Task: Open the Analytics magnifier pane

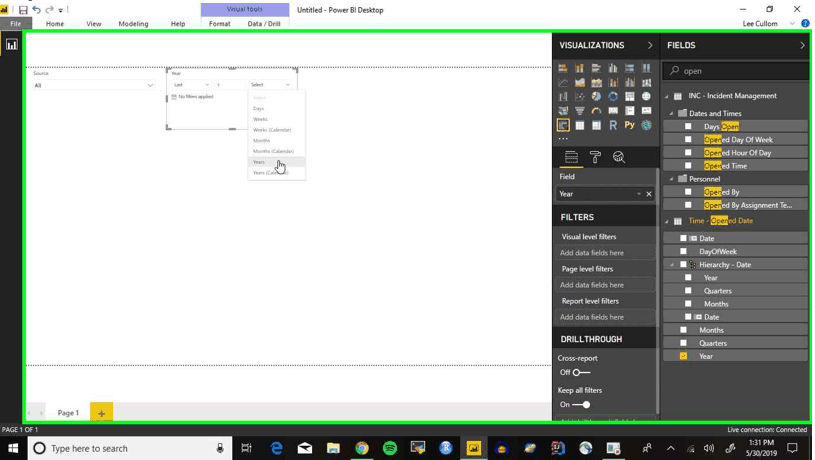Action: (619, 157)
